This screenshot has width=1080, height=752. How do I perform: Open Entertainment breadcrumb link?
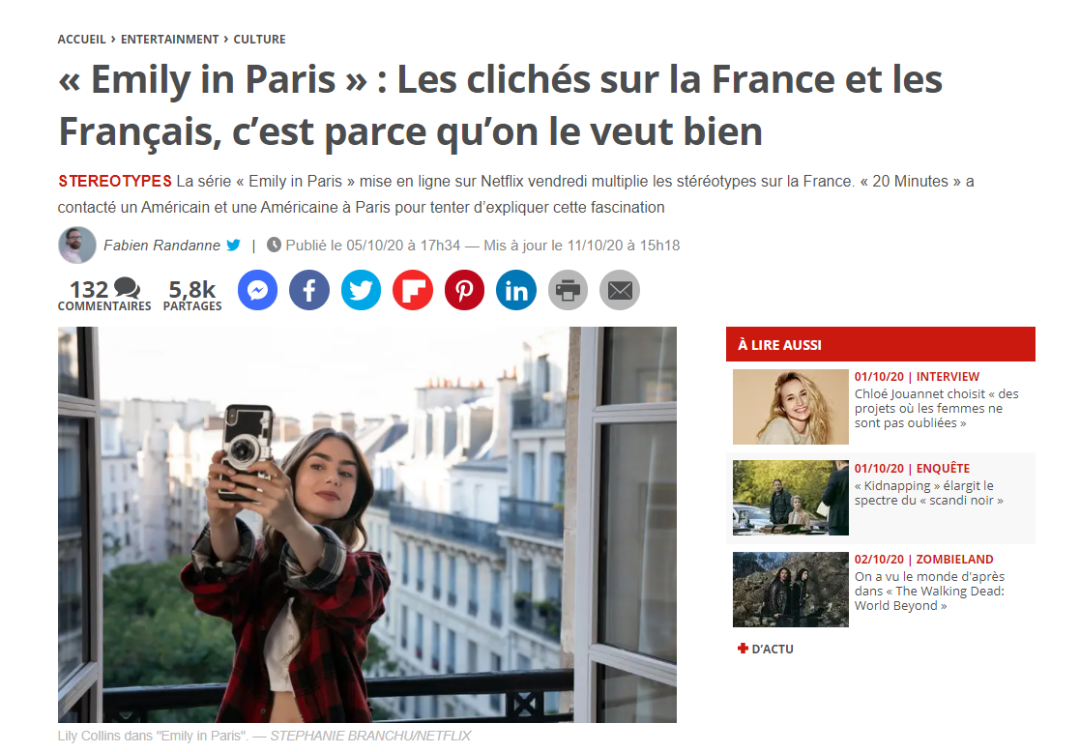(169, 39)
